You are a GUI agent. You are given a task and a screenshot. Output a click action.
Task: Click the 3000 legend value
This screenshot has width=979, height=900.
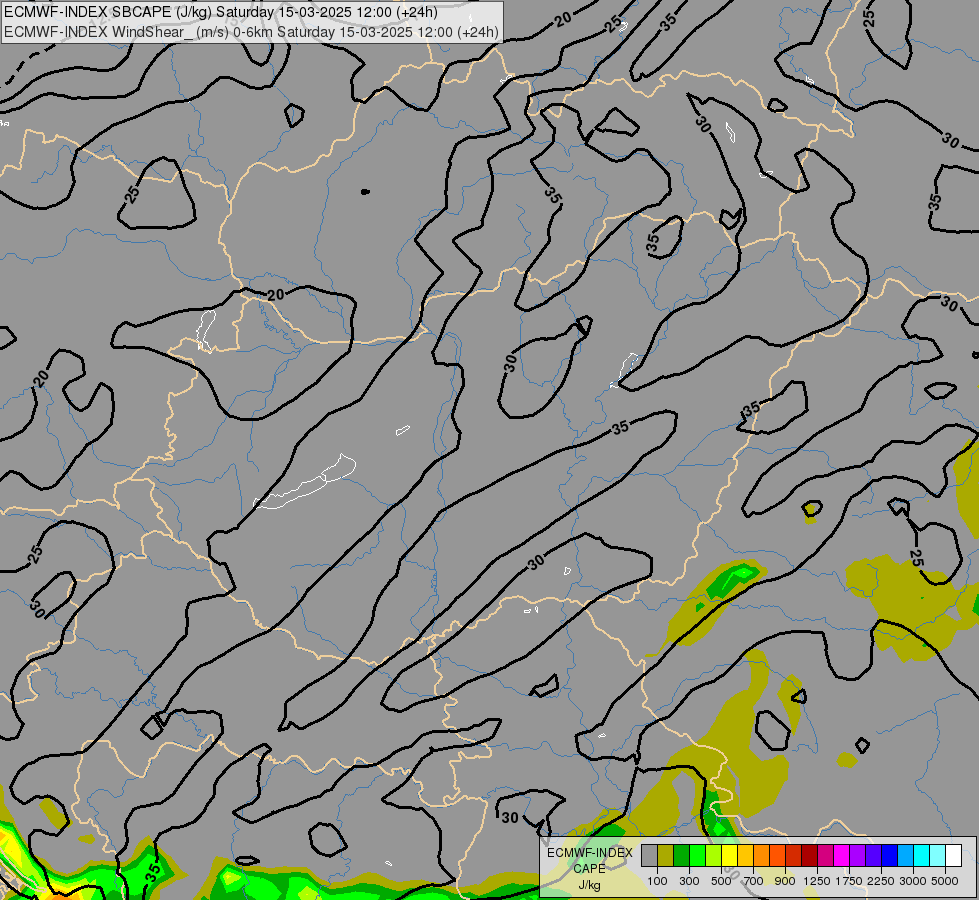click(913, 881)
